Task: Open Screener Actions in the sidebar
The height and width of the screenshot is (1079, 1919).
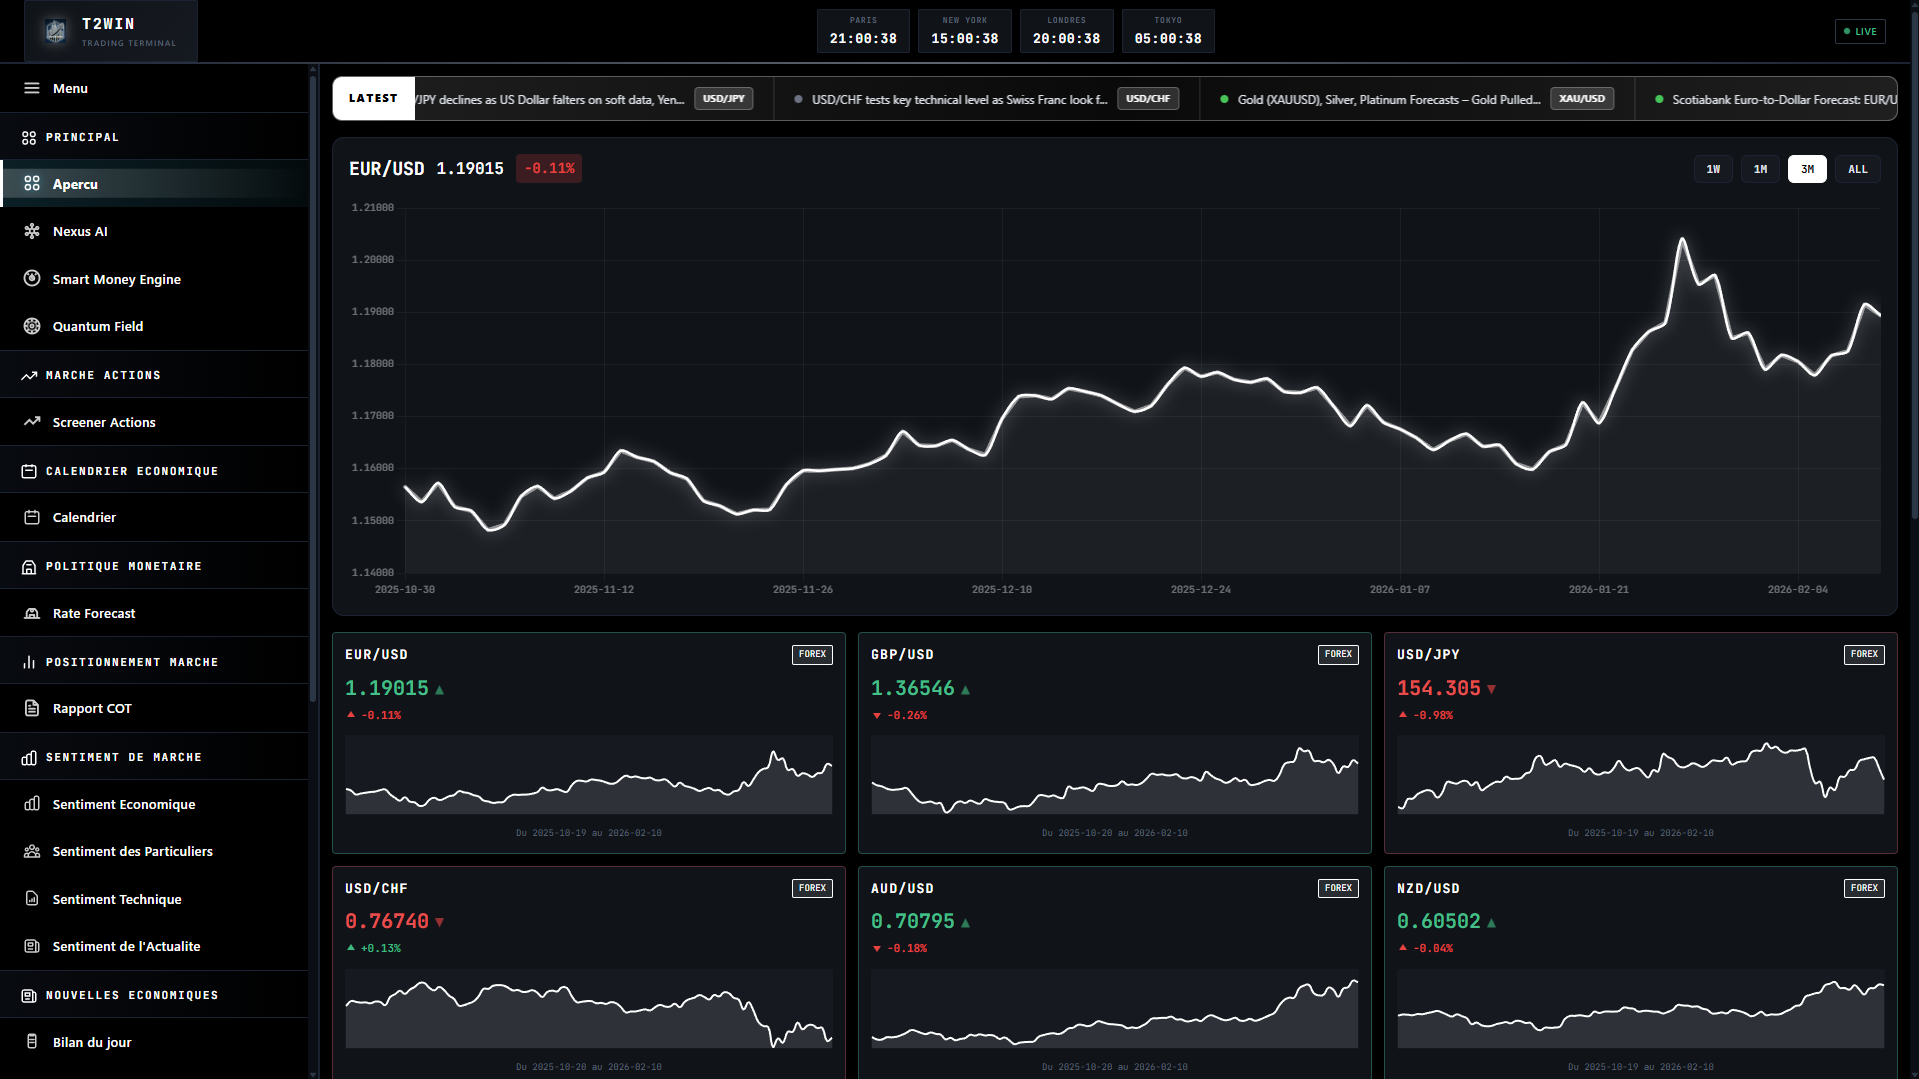Action: tap(104, 422)
